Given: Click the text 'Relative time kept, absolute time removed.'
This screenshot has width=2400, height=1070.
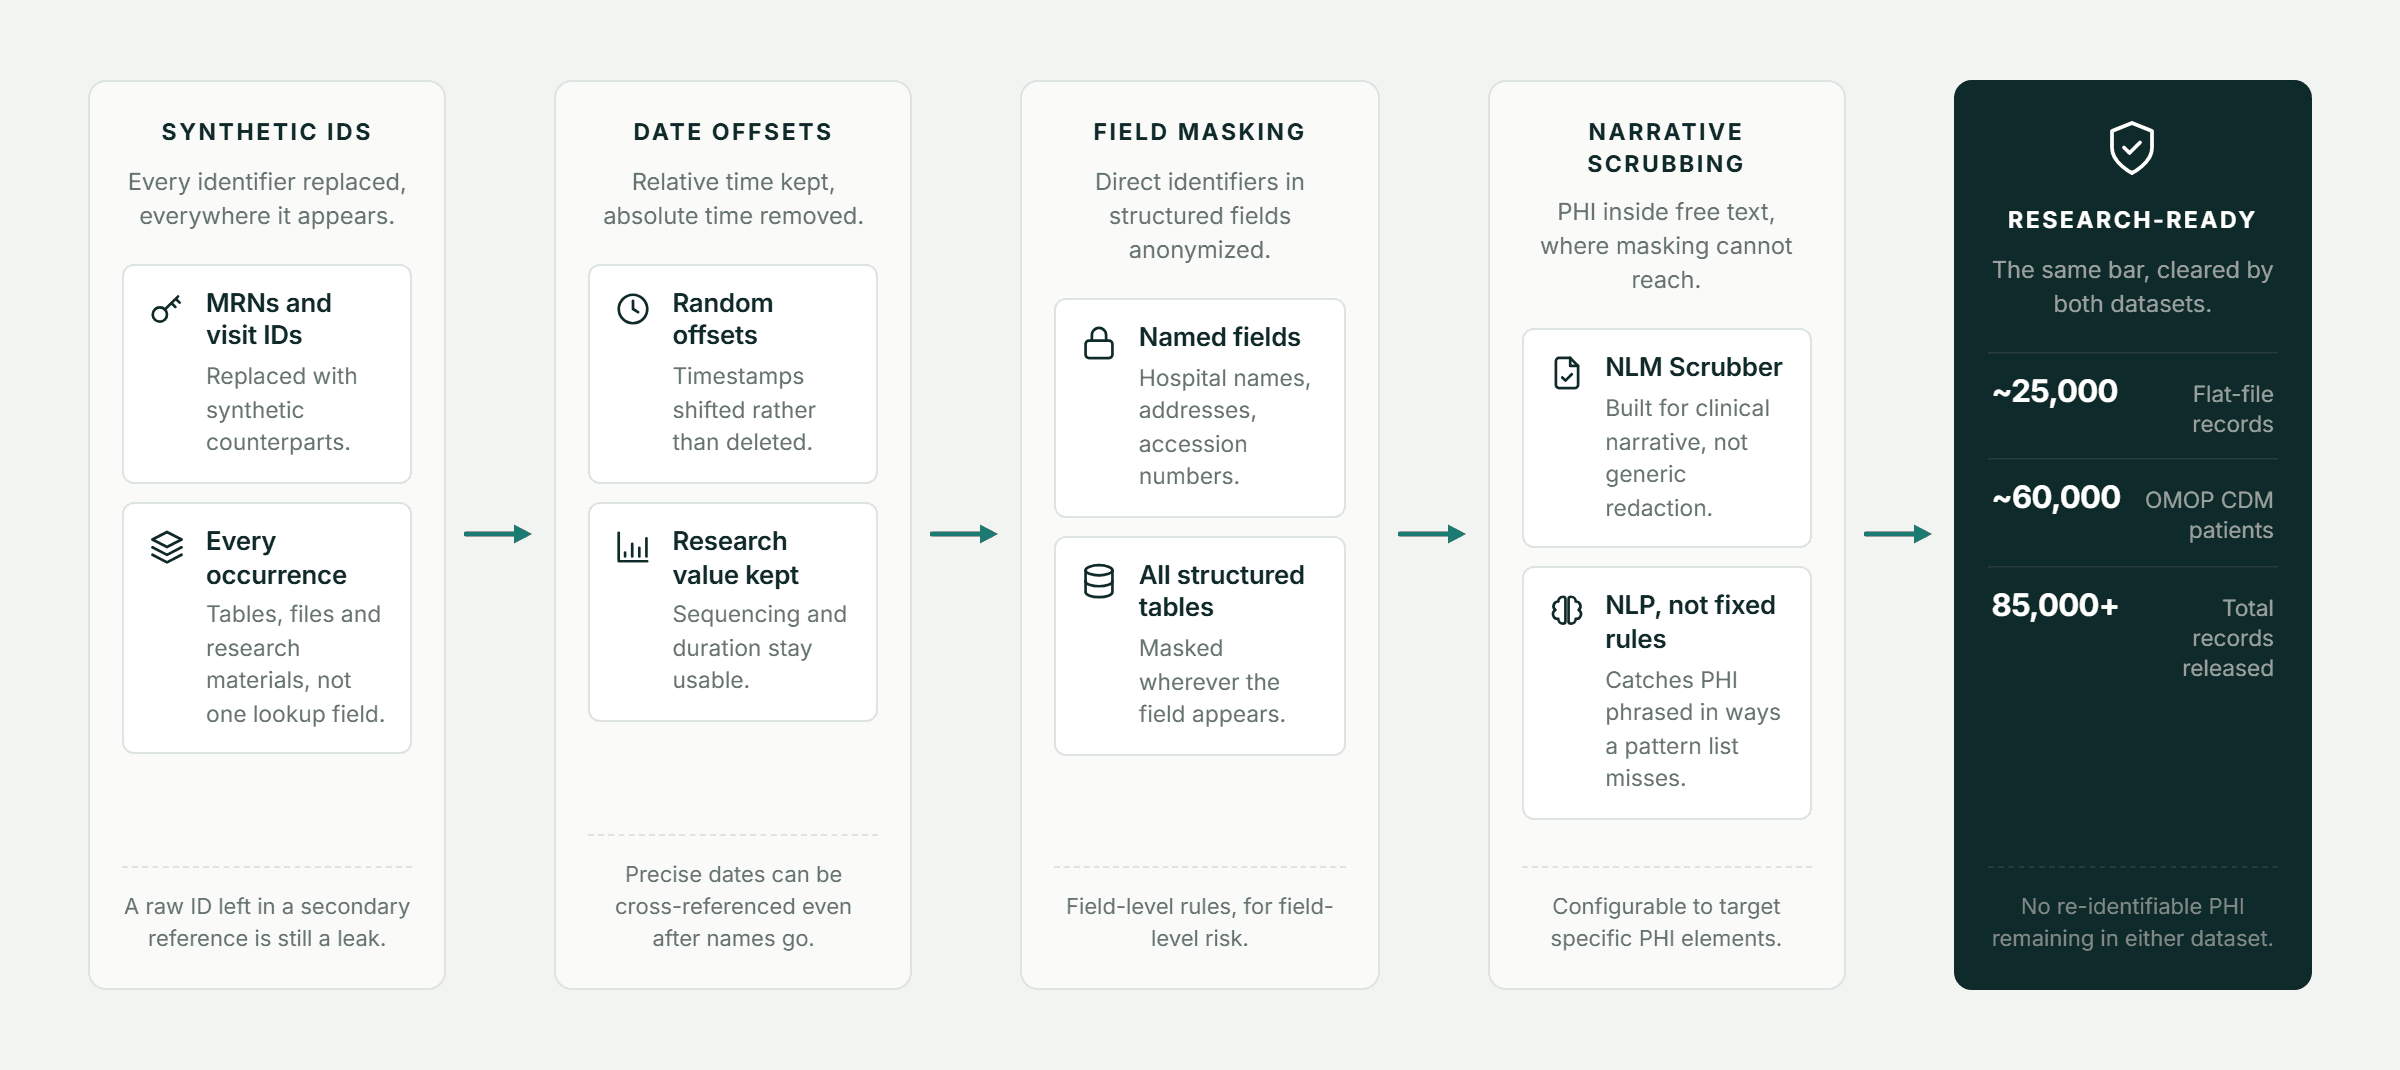Looking at the screenshot, I should (733, 199).
